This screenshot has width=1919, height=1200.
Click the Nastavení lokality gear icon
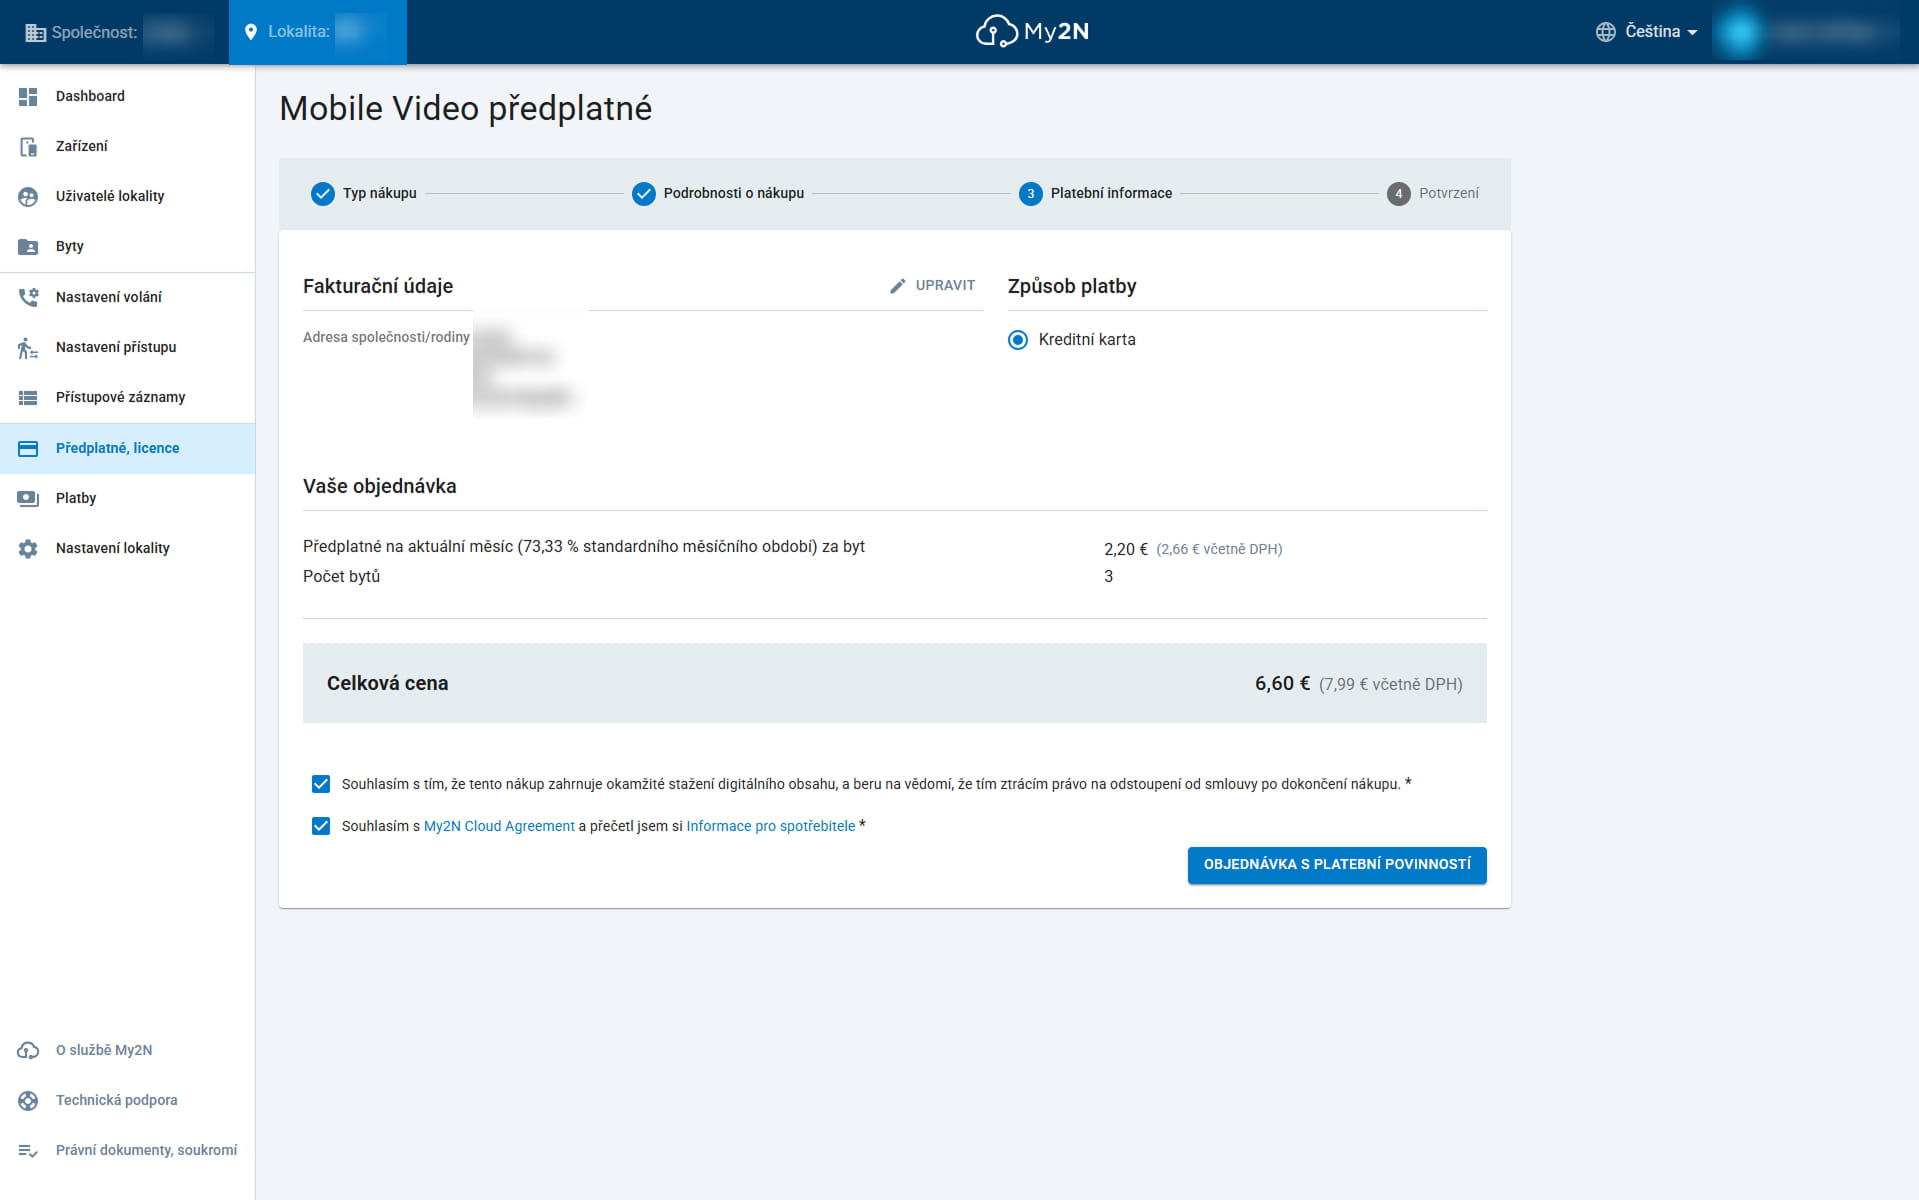(28, 548)
